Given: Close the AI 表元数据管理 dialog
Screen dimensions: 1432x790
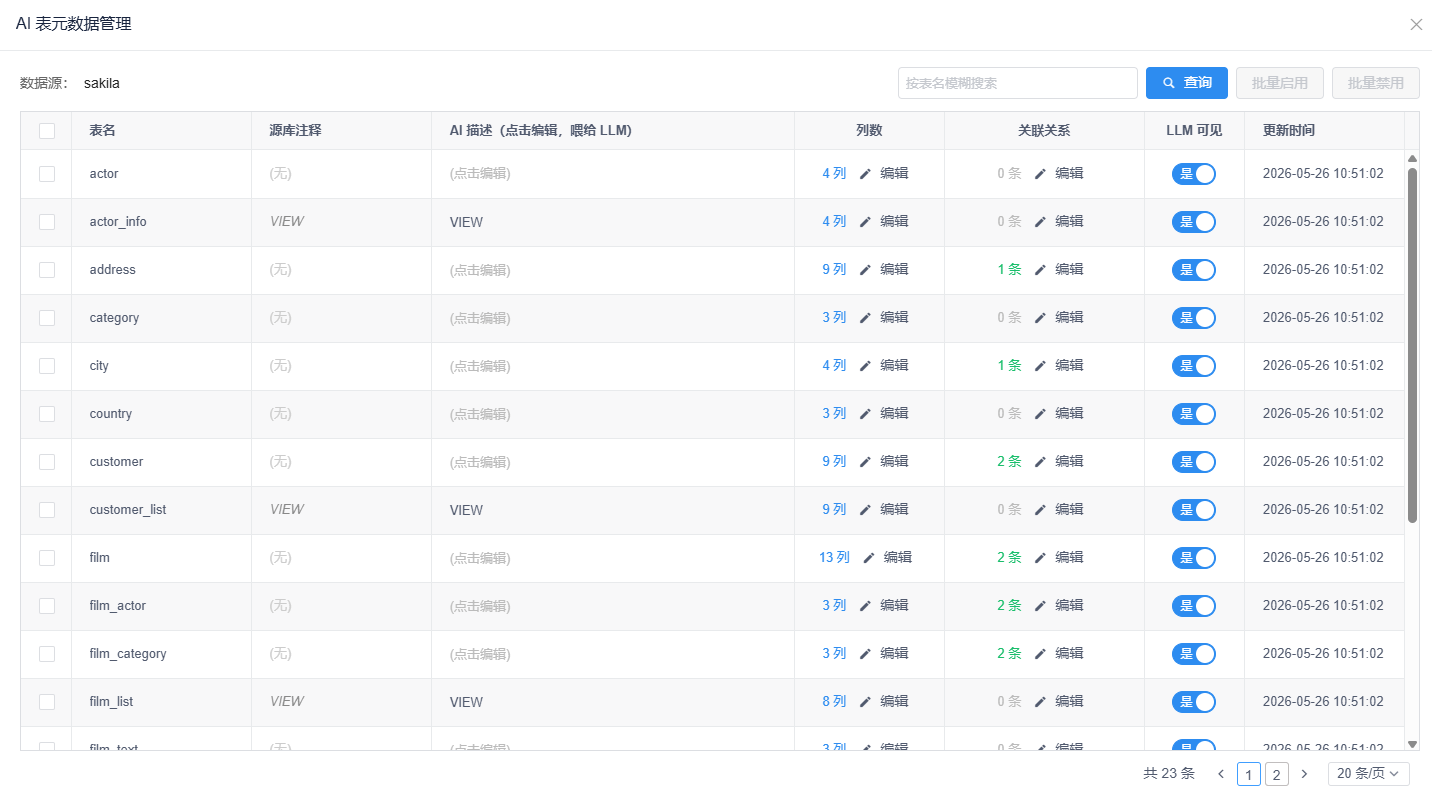Looking at the screenshot, I should click(1416, 25).
